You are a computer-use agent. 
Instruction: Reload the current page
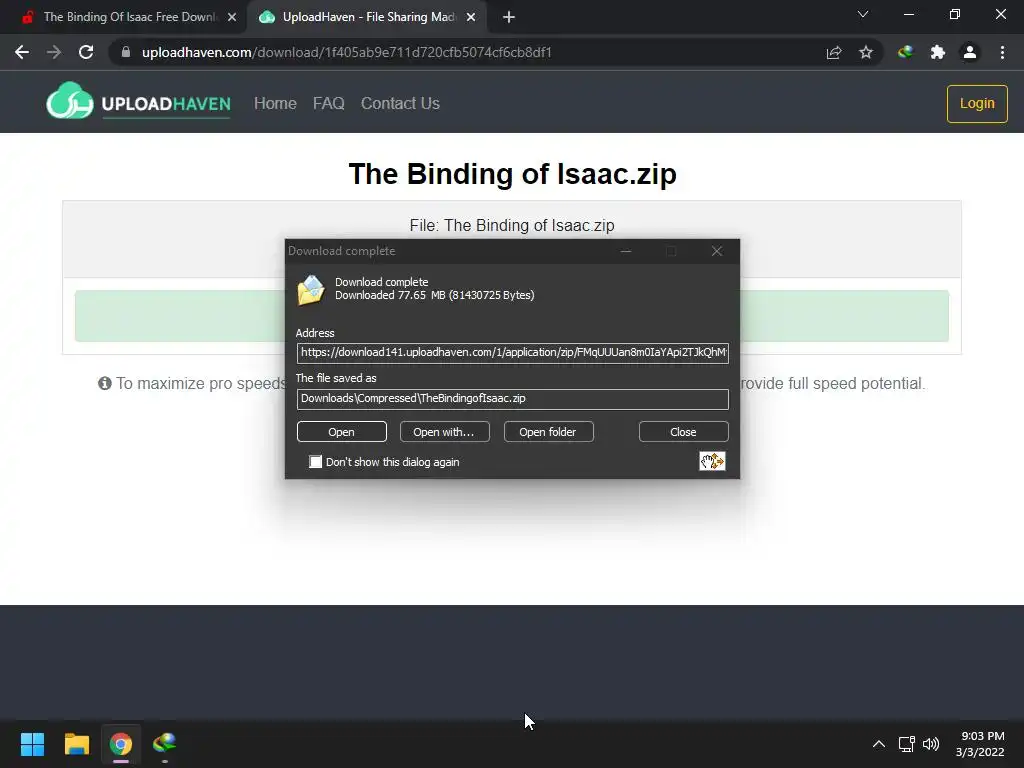[x=86, y=52]
